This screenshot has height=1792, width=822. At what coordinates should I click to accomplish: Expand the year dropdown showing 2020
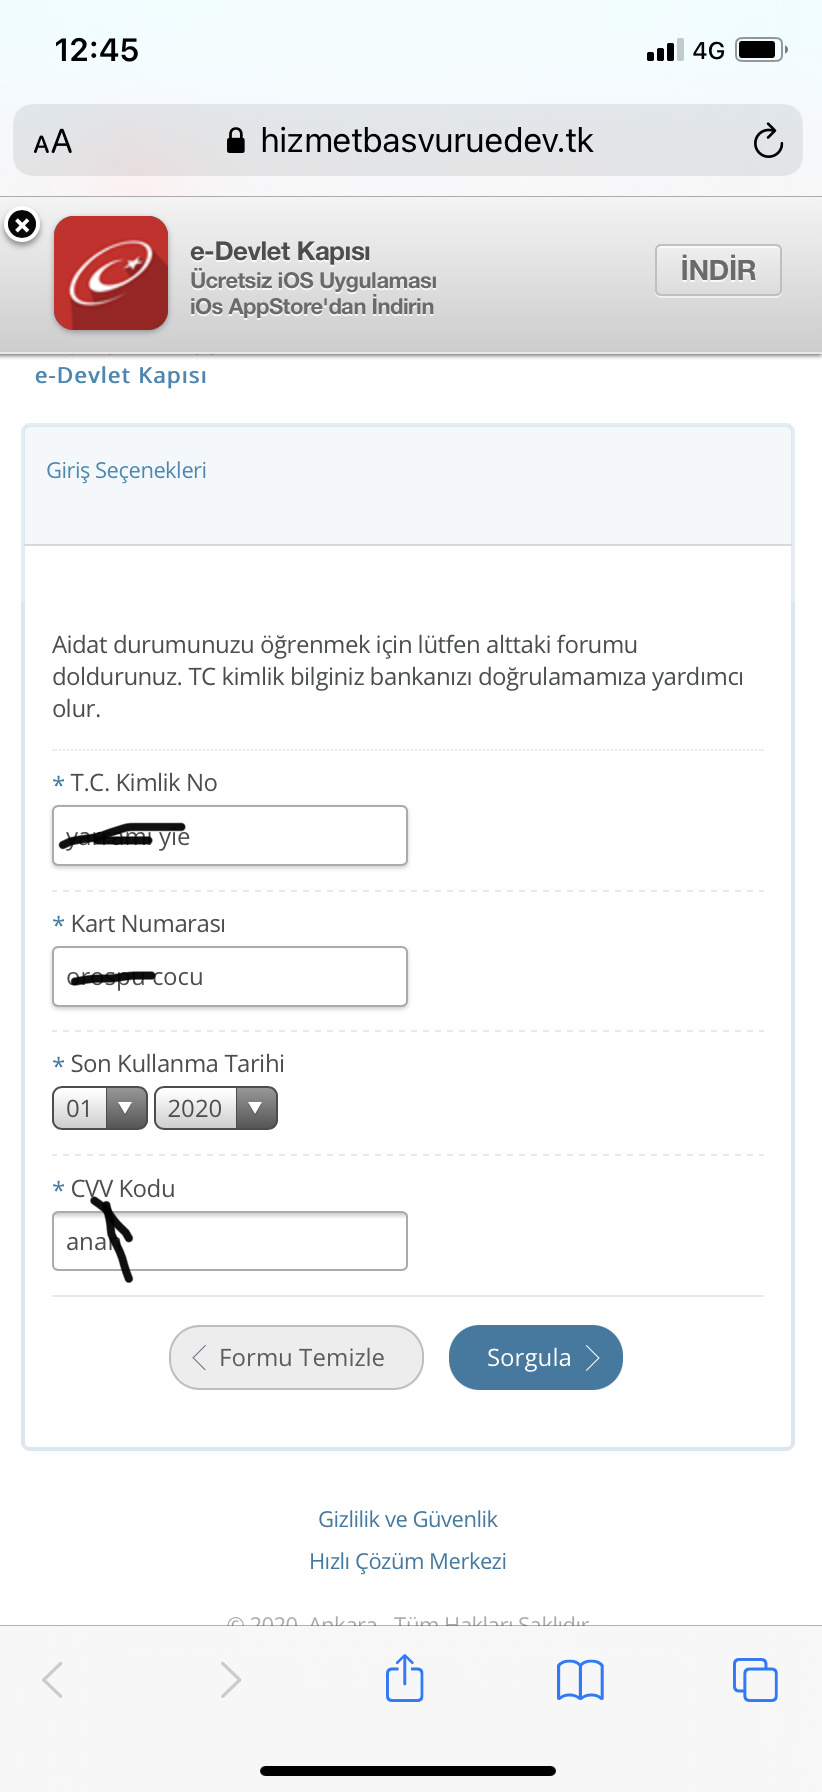[x=216, y=1108]
